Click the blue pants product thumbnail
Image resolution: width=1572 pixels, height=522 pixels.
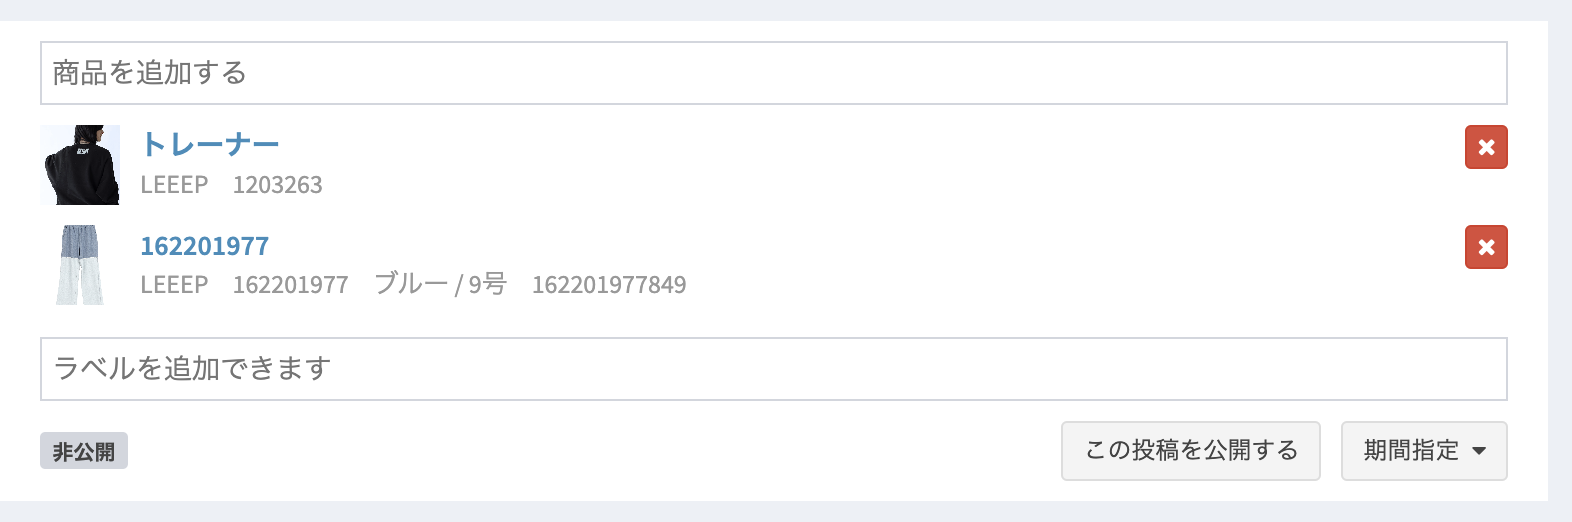pos(80,265)
